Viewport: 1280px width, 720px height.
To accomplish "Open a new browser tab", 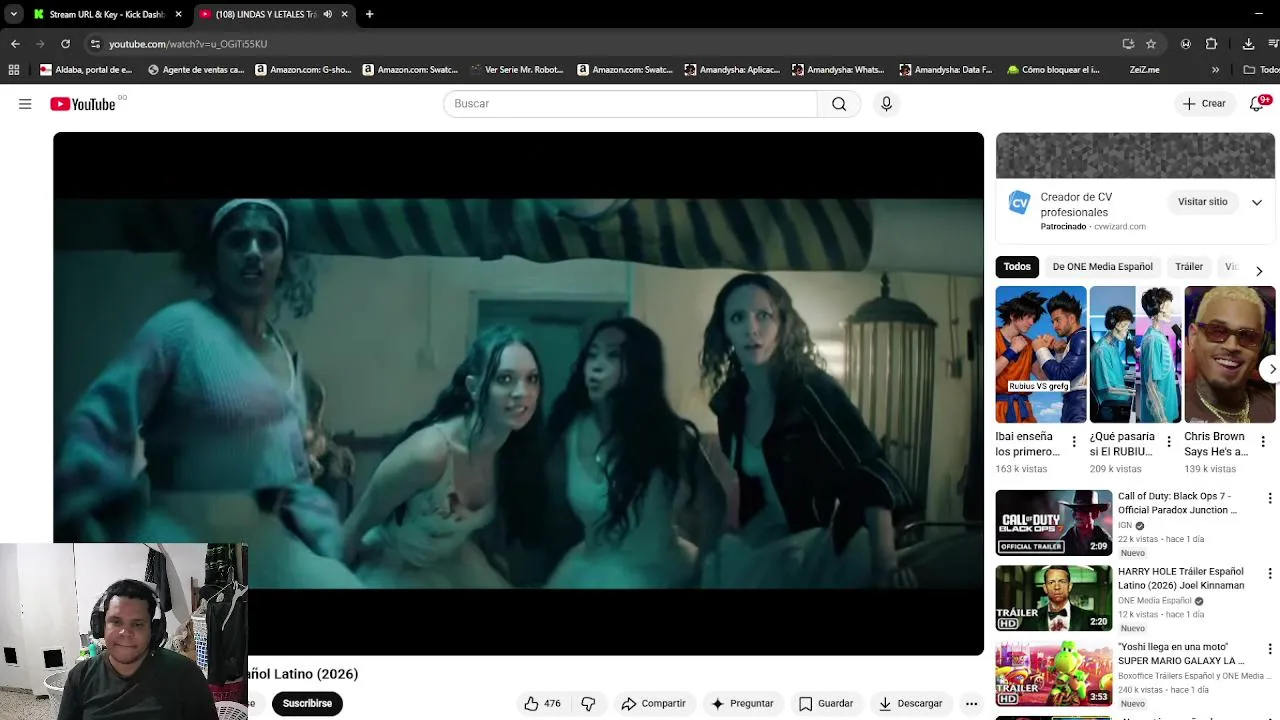I will coord(369,14).
